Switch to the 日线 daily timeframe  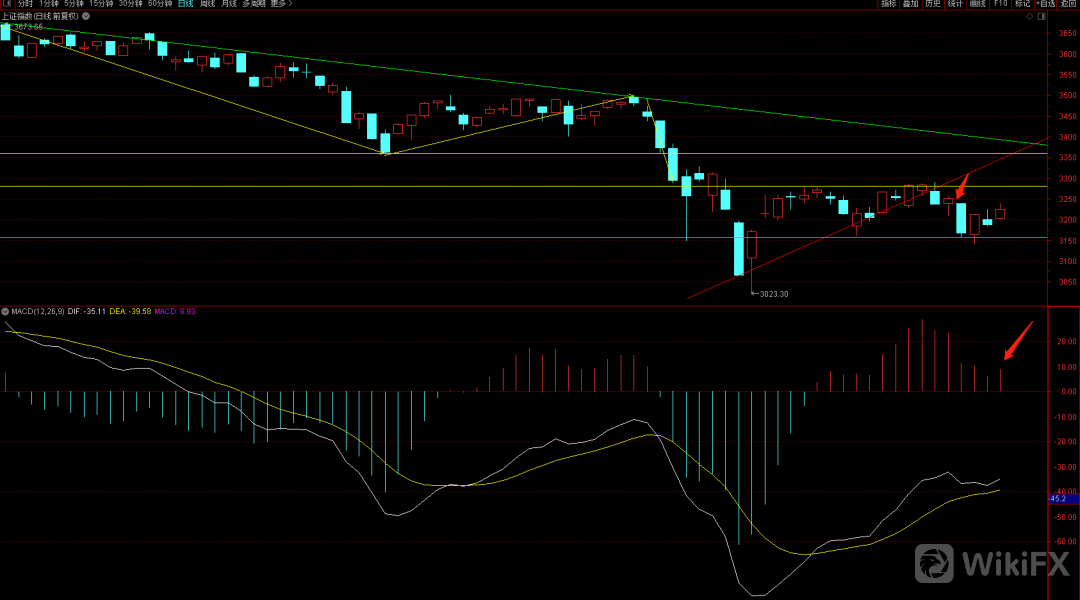[x=185, y=4]
